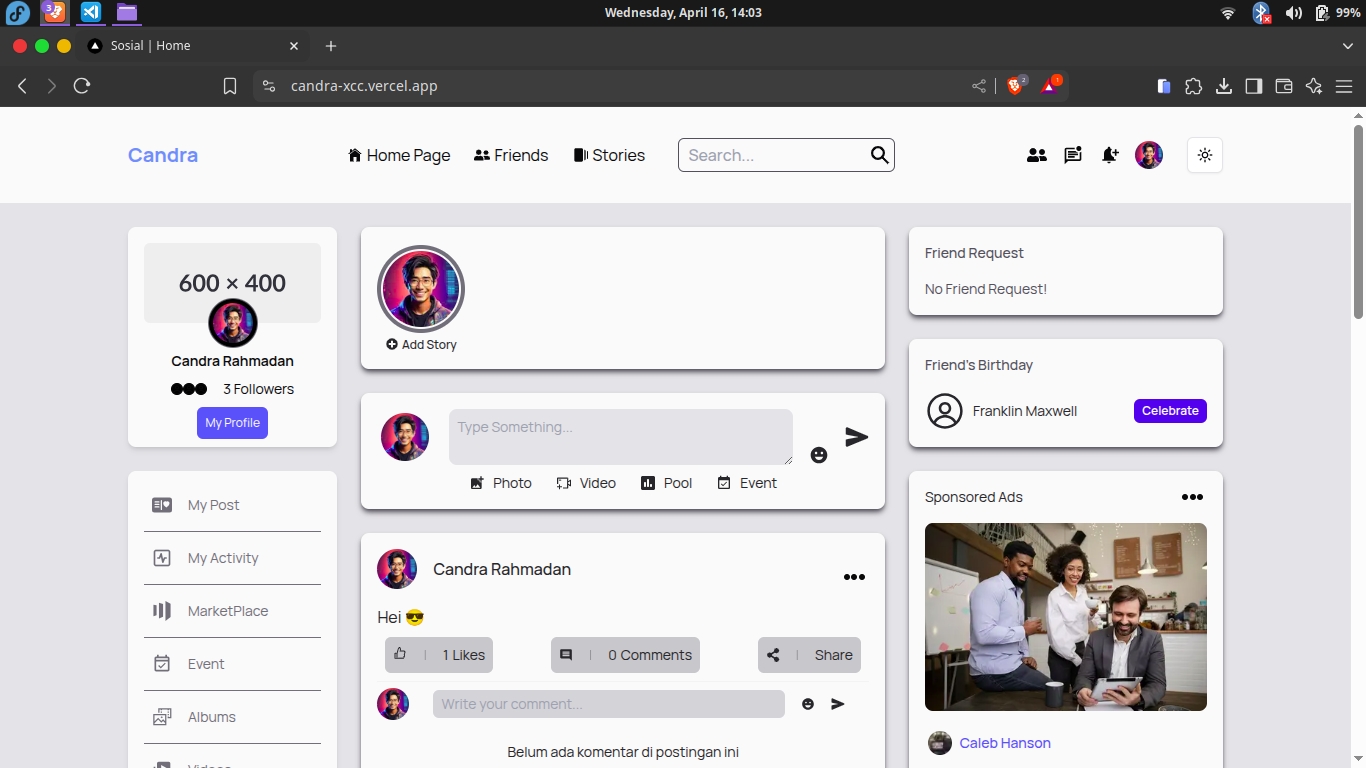Click the My Profile button

[x=232, y=423]
